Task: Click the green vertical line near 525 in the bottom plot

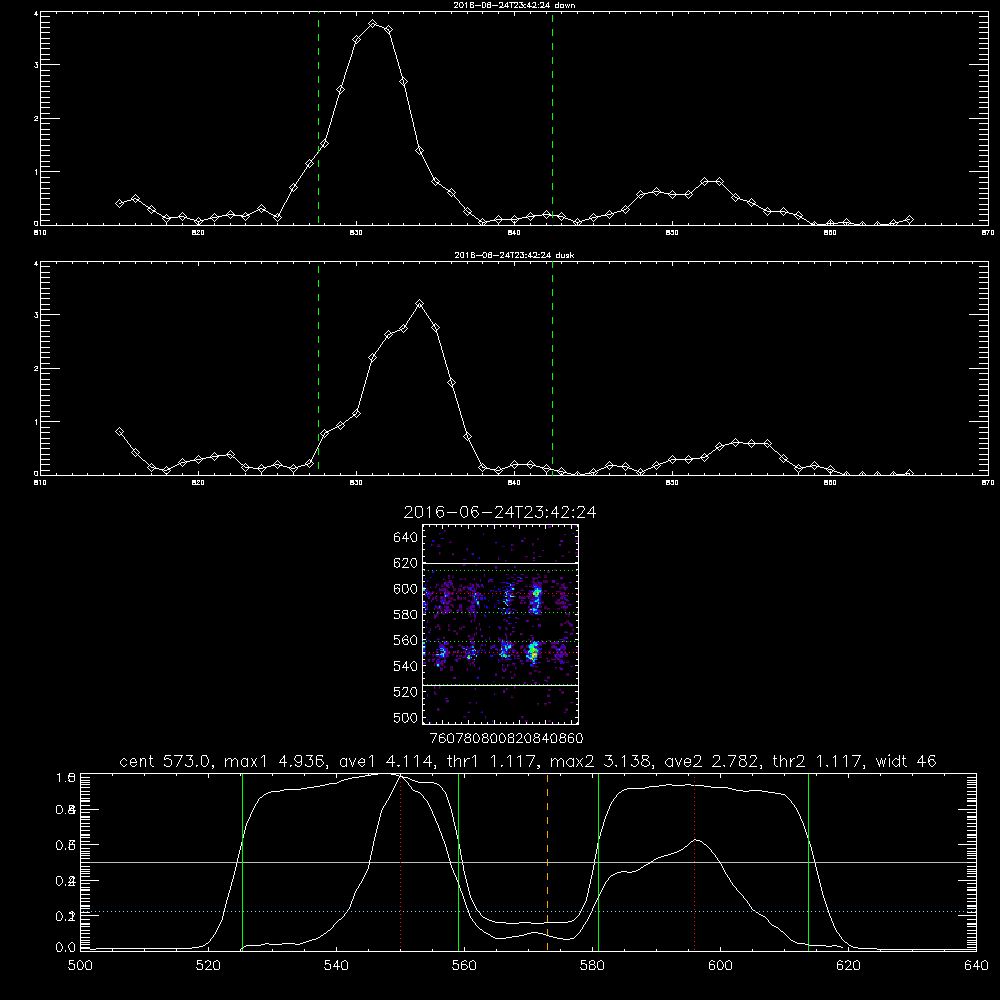Action: pos(242,862)
